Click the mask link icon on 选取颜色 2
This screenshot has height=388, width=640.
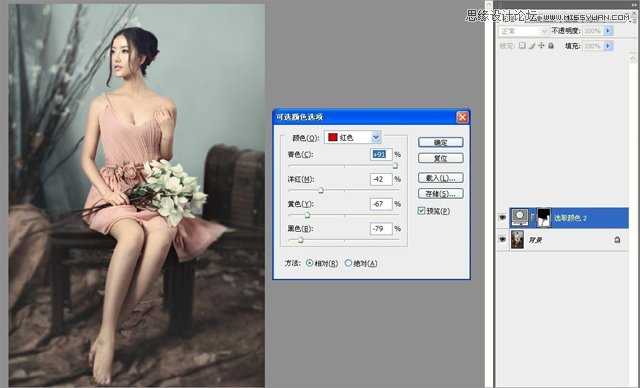pyautogui.click(x=532, y=217)
